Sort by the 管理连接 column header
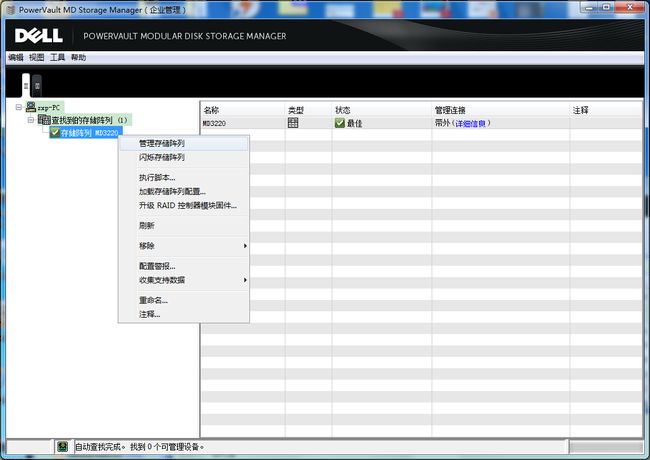The image size is (650, 460). (500, 110)
